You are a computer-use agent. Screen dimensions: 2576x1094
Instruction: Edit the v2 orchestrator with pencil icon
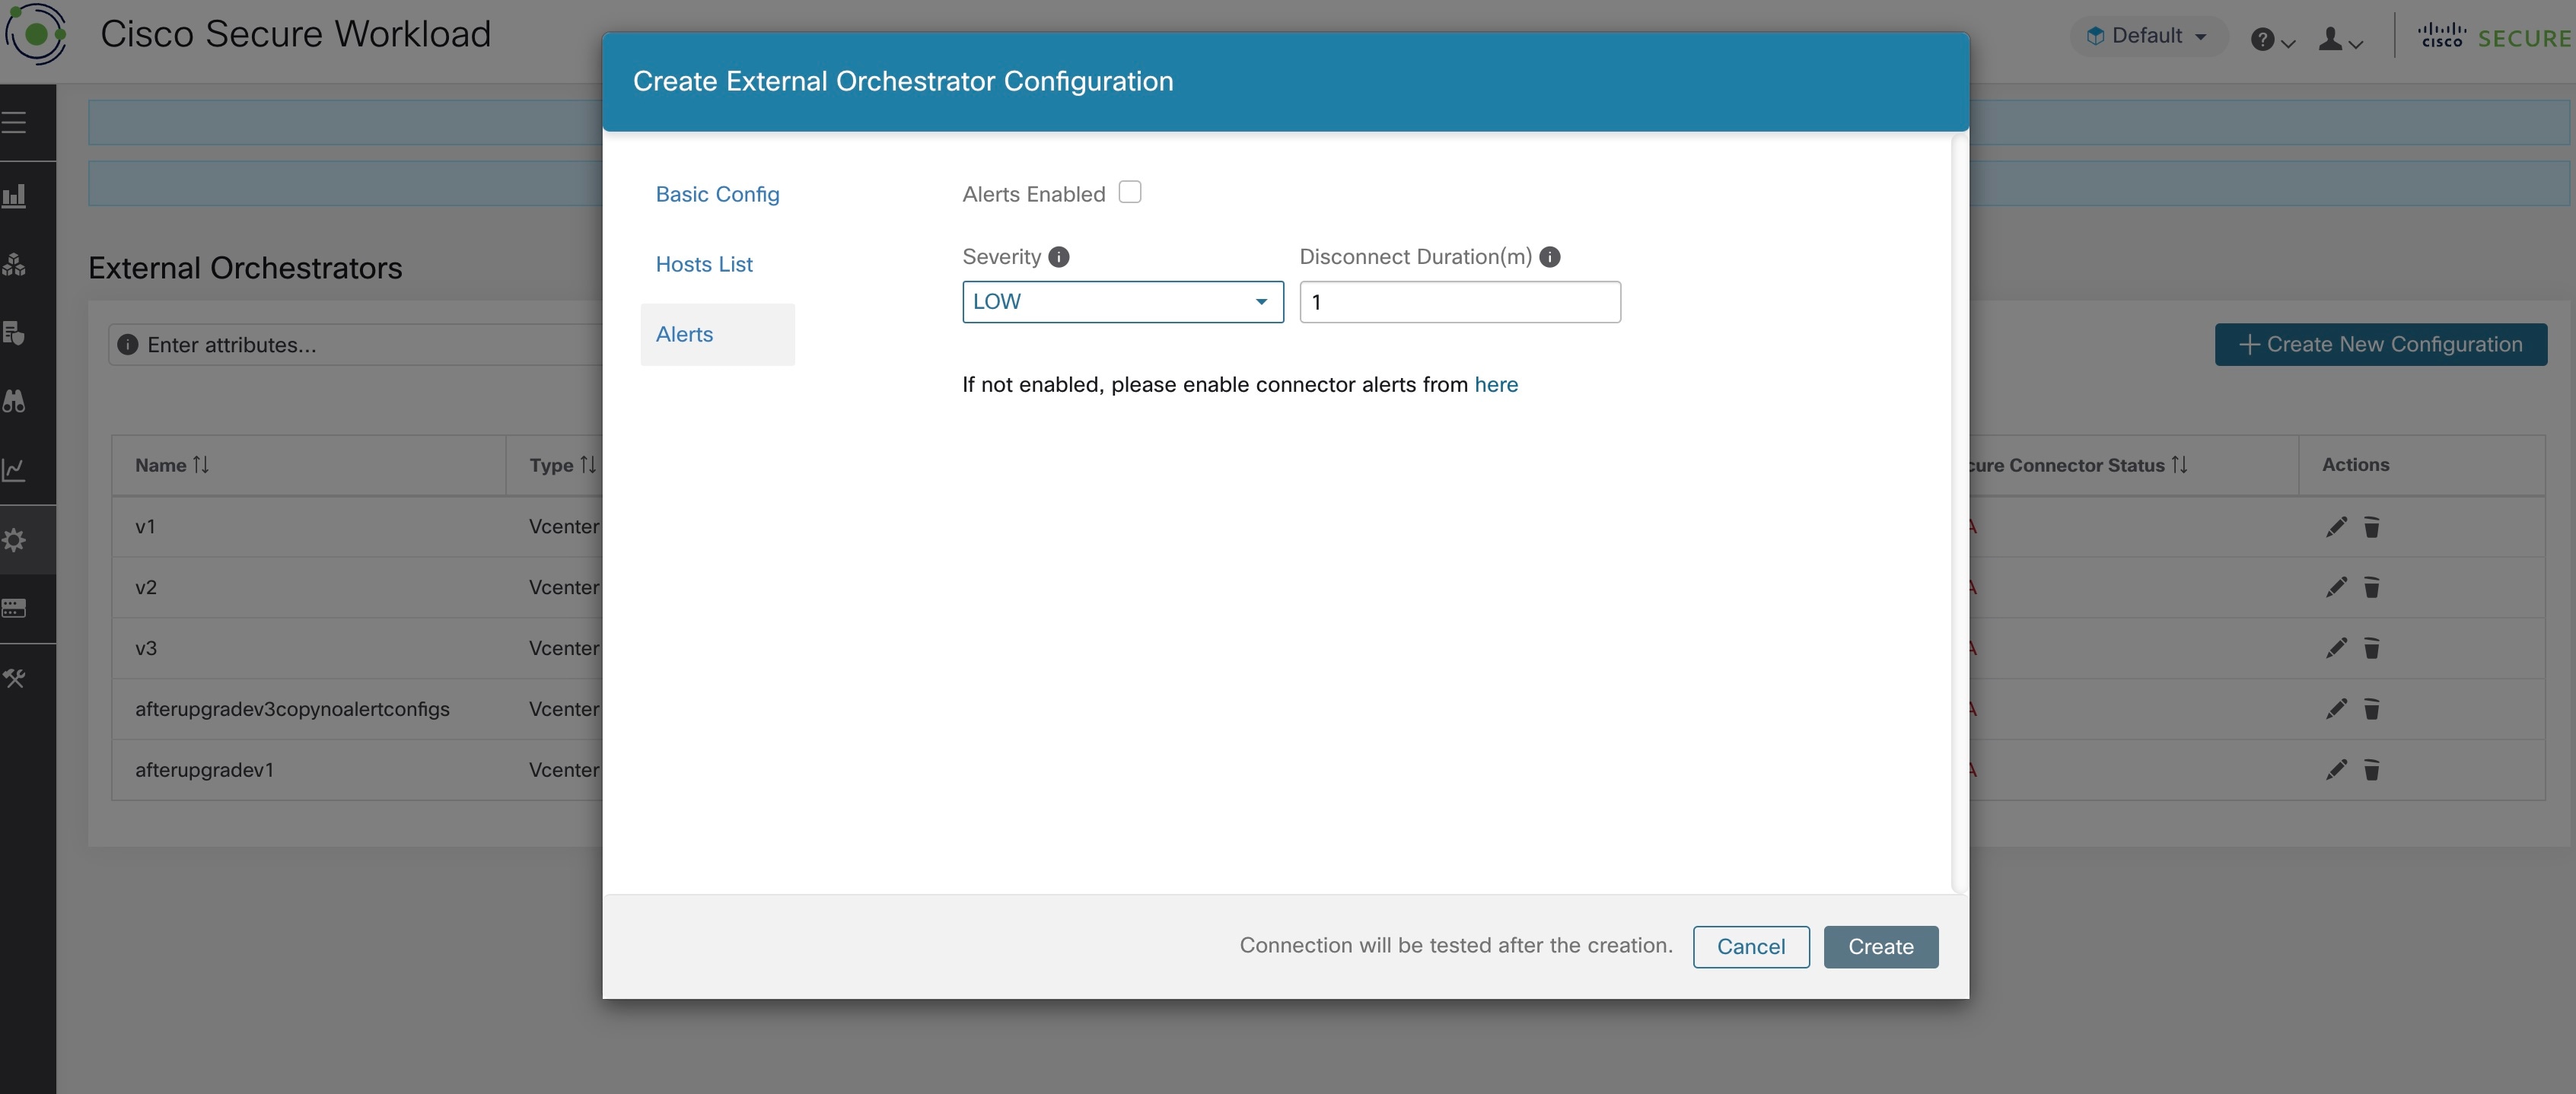pos(2336,588)
